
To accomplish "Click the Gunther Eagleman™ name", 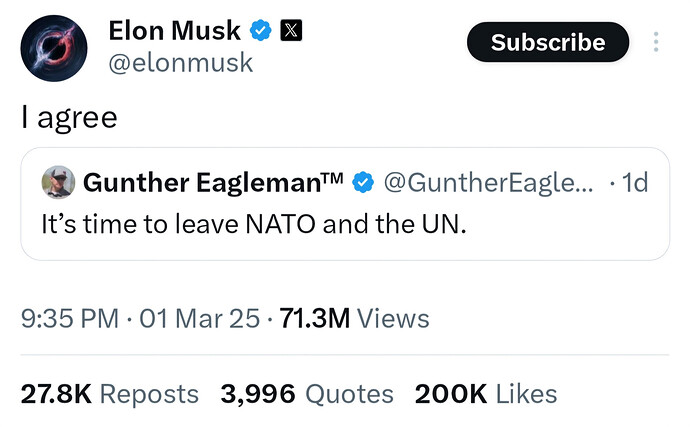I will pos(214,183).
